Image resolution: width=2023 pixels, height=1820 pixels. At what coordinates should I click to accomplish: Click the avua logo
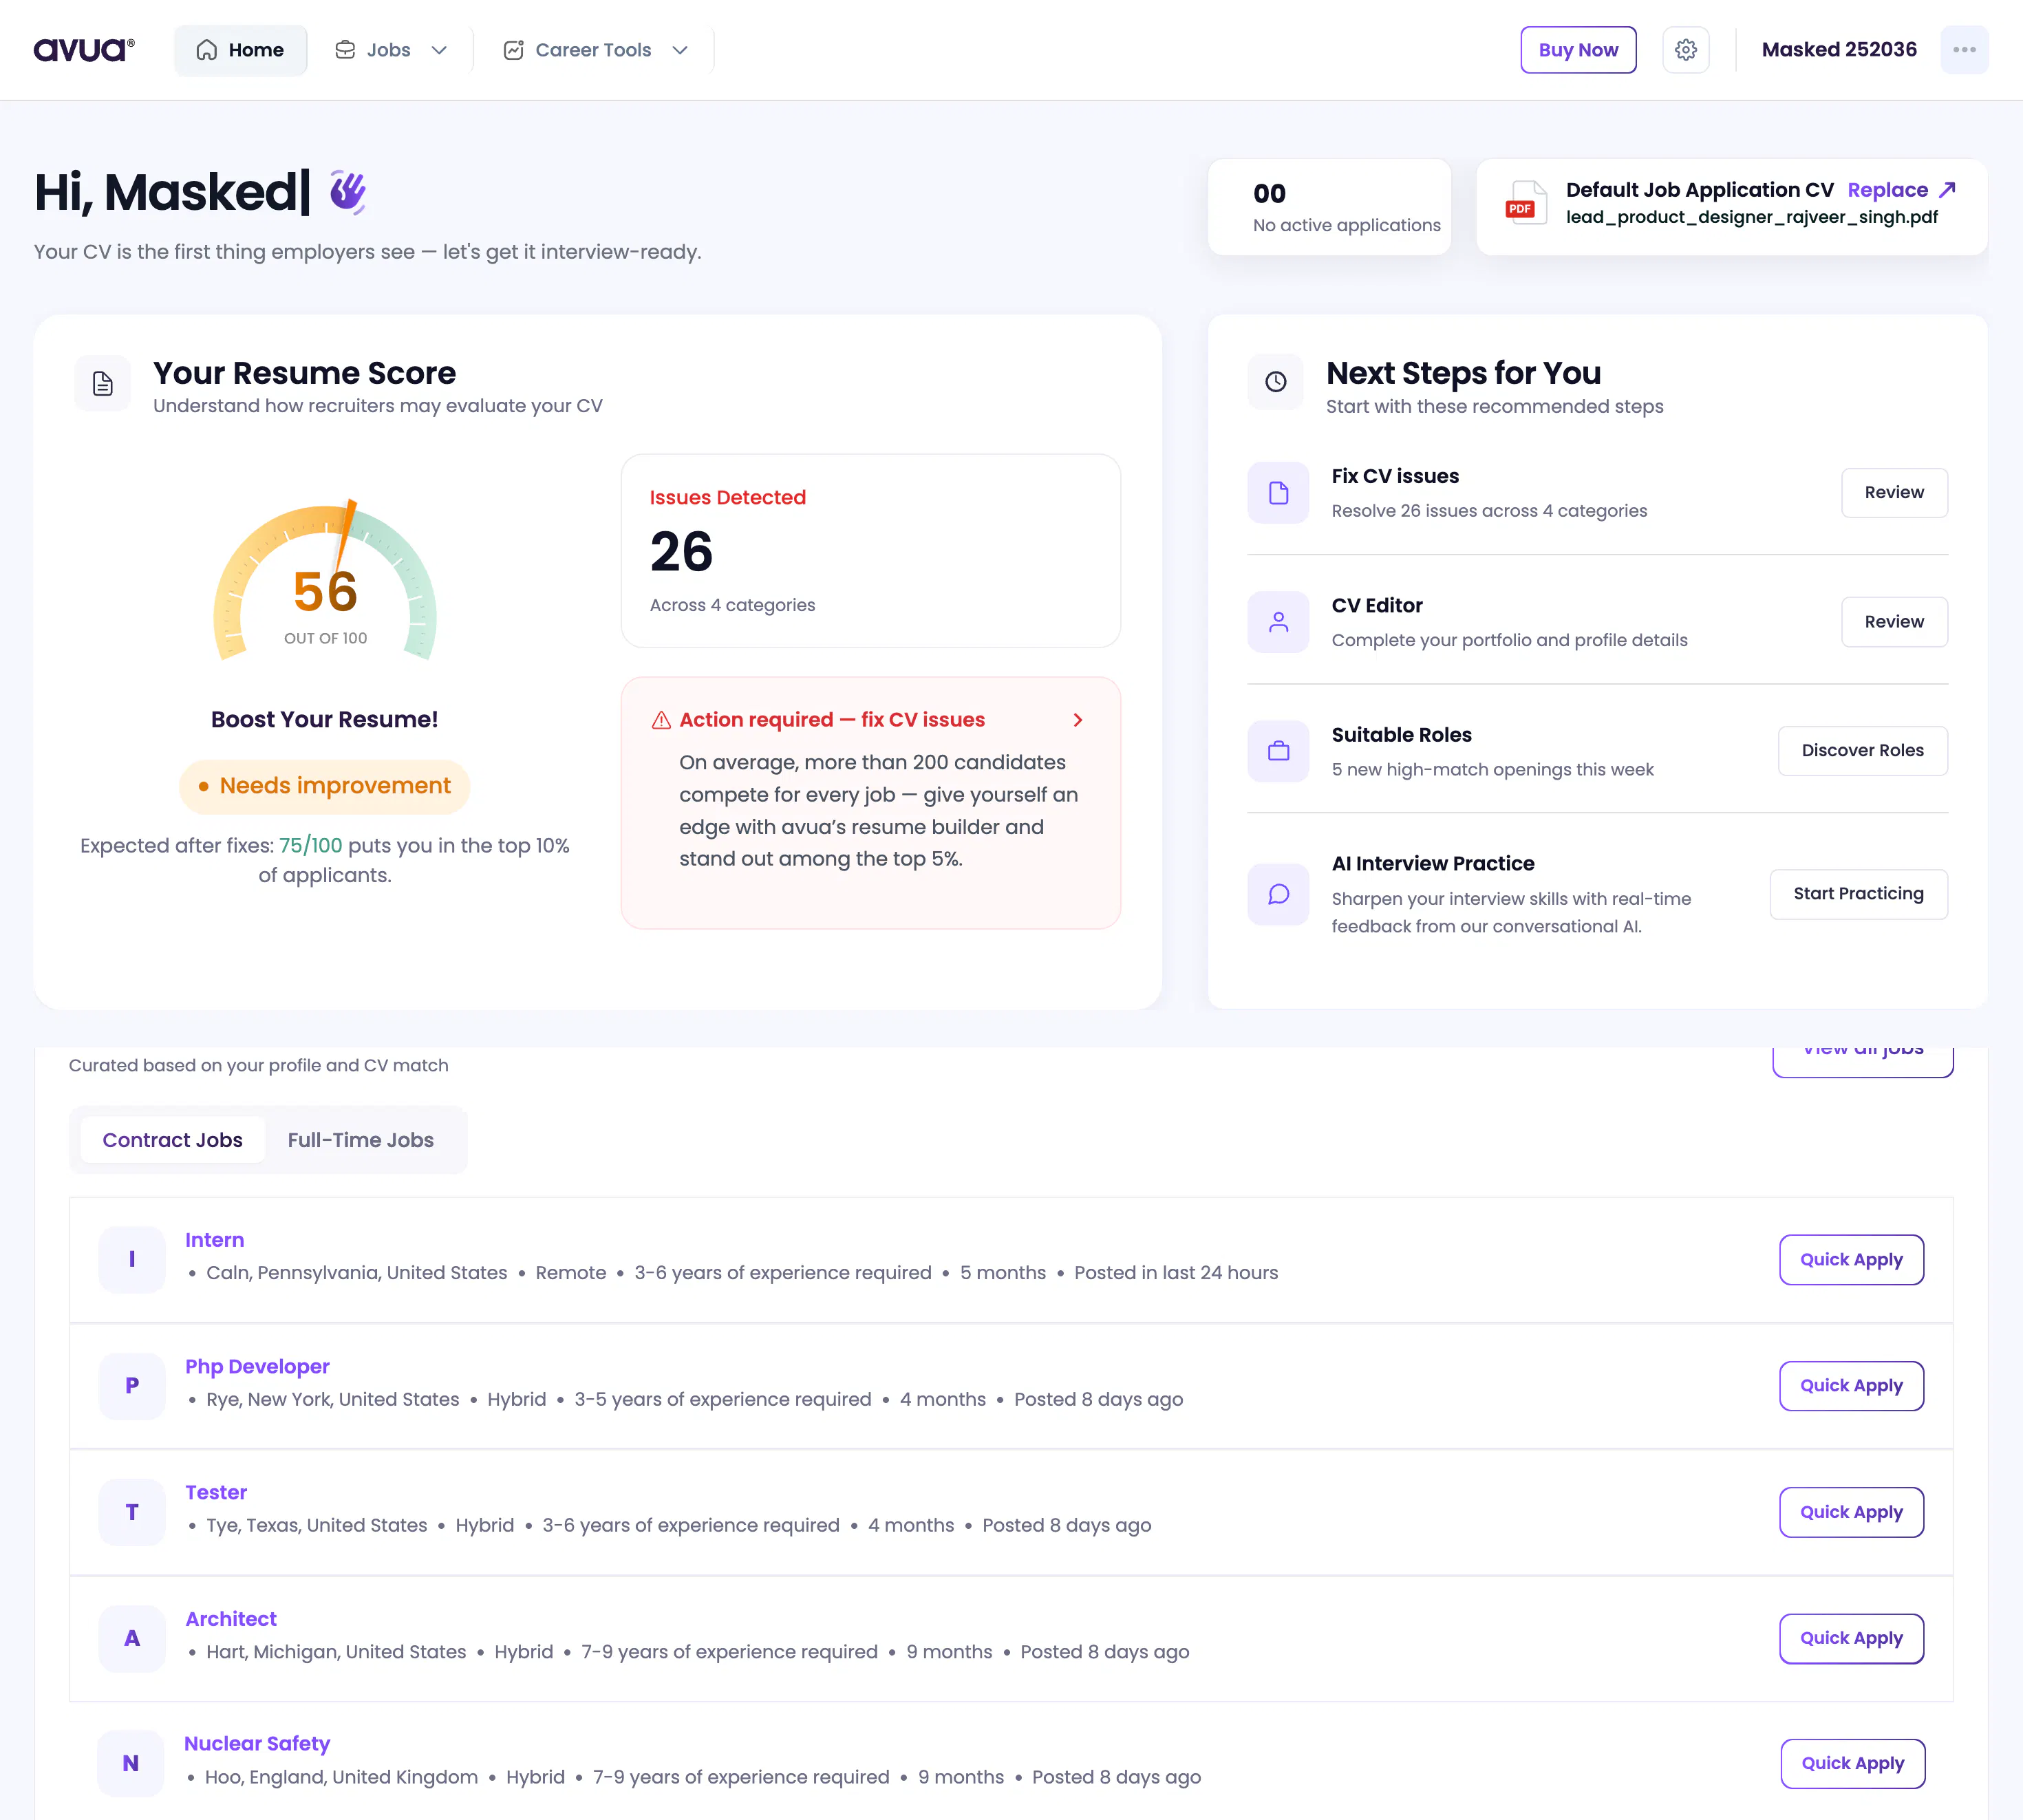pyautogui.click(x=84, y=49)
